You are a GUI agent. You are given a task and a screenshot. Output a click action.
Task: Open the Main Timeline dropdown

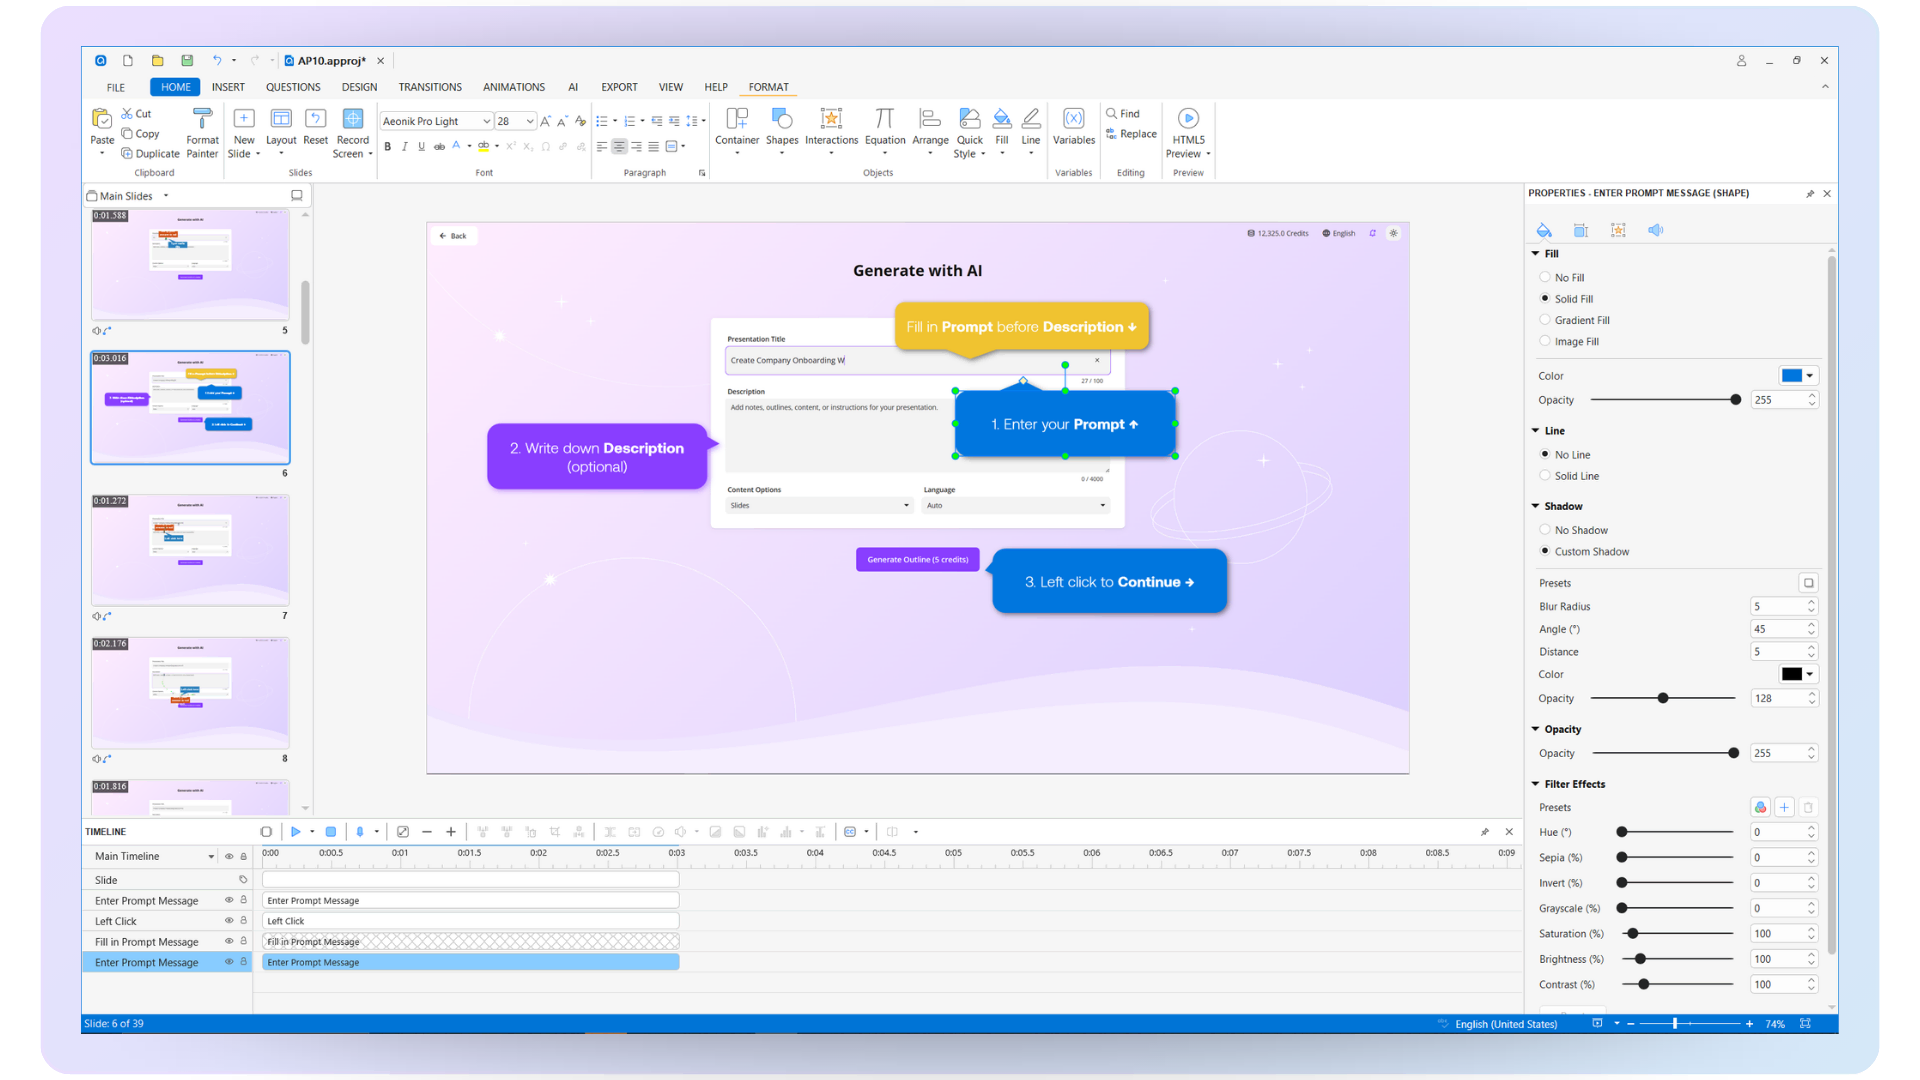pyautogui.click(x=211, y=857)
